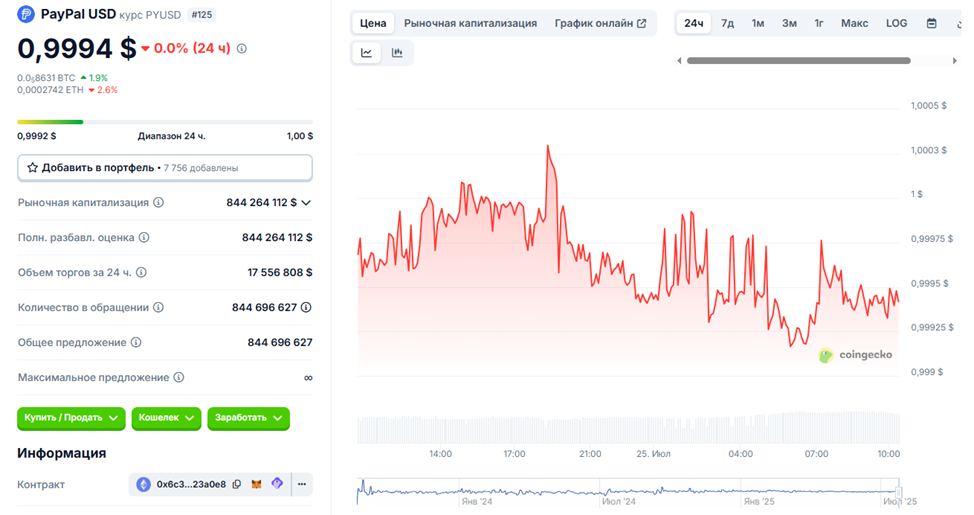Show info icon beside Количество в обращении label

(158, 308)
